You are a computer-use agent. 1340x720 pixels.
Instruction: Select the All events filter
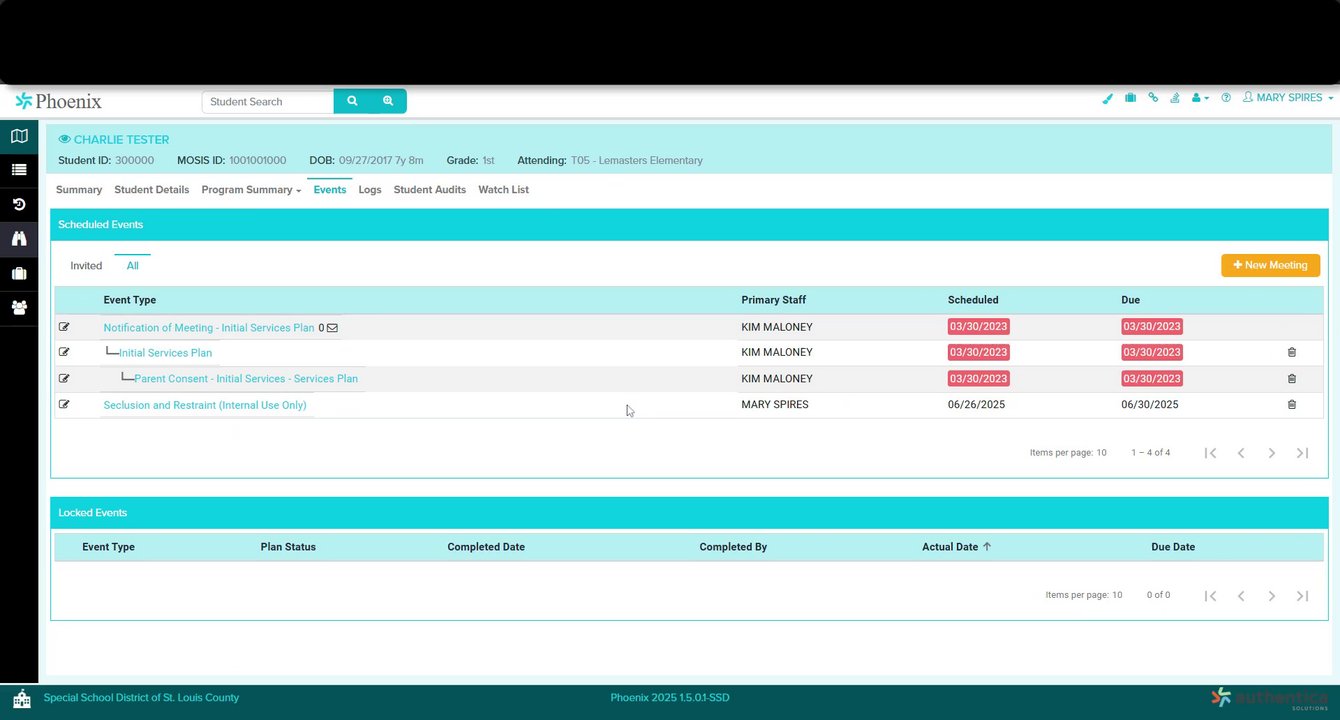point(132,266)
